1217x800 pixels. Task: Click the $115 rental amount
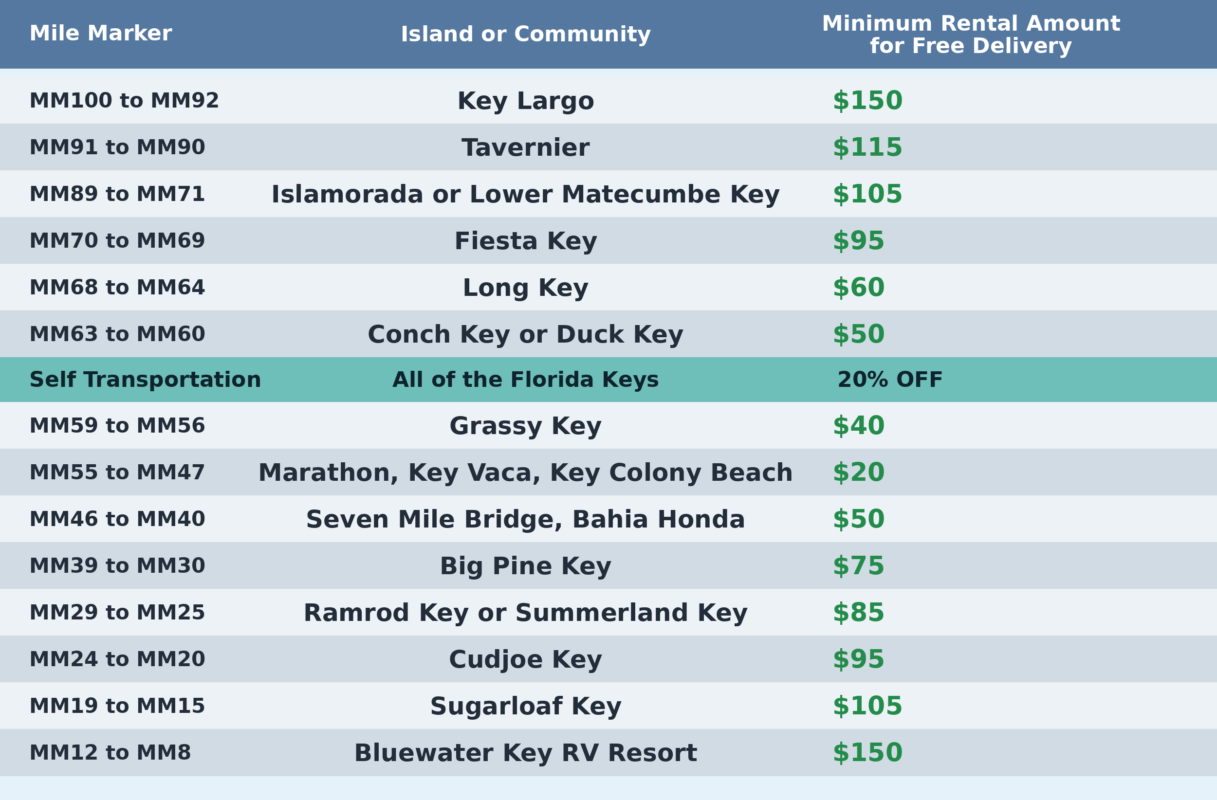867,148
